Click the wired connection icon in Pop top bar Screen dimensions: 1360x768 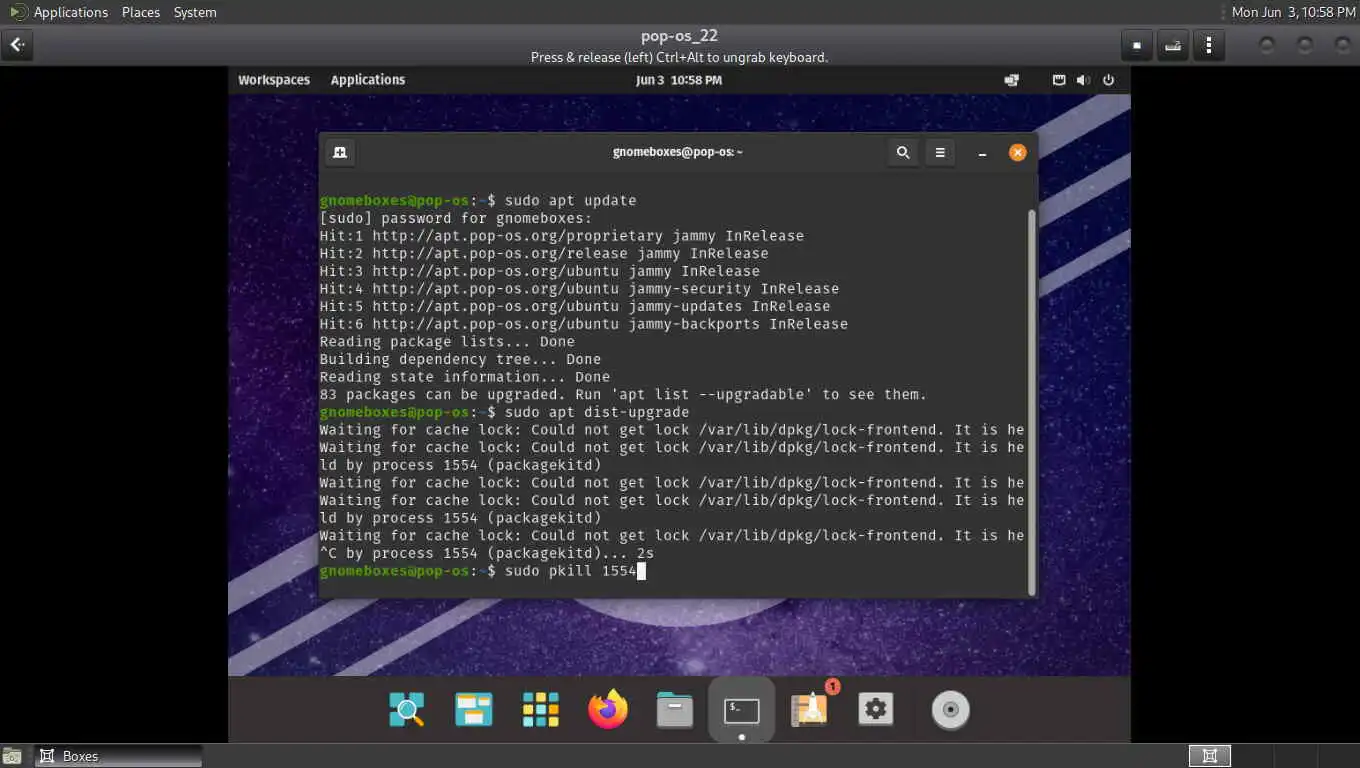click(1059, 80)
